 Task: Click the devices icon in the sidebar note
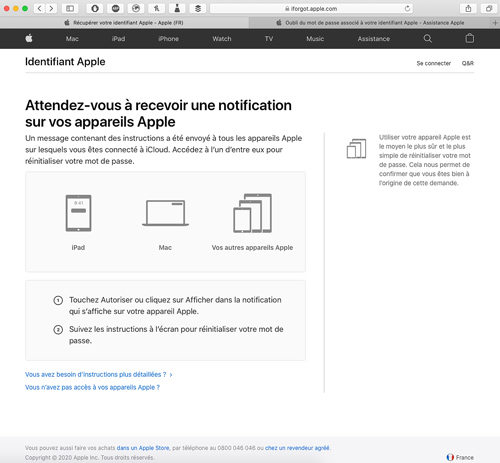[356, 149]
